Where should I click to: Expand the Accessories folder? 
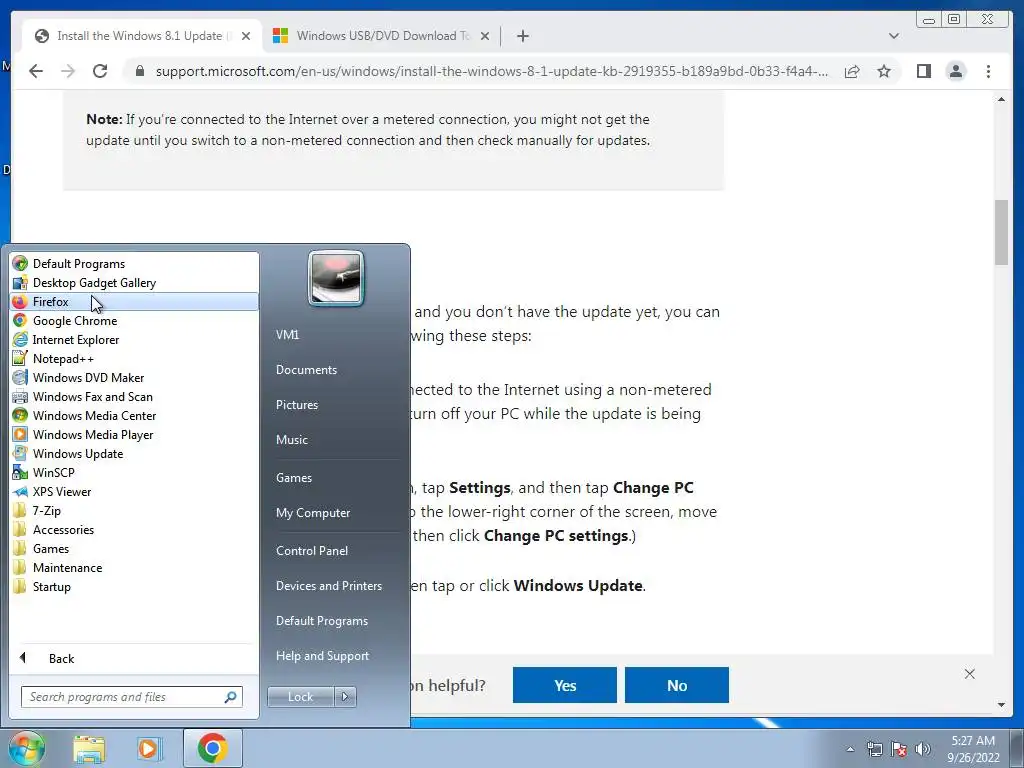point(134,530)
